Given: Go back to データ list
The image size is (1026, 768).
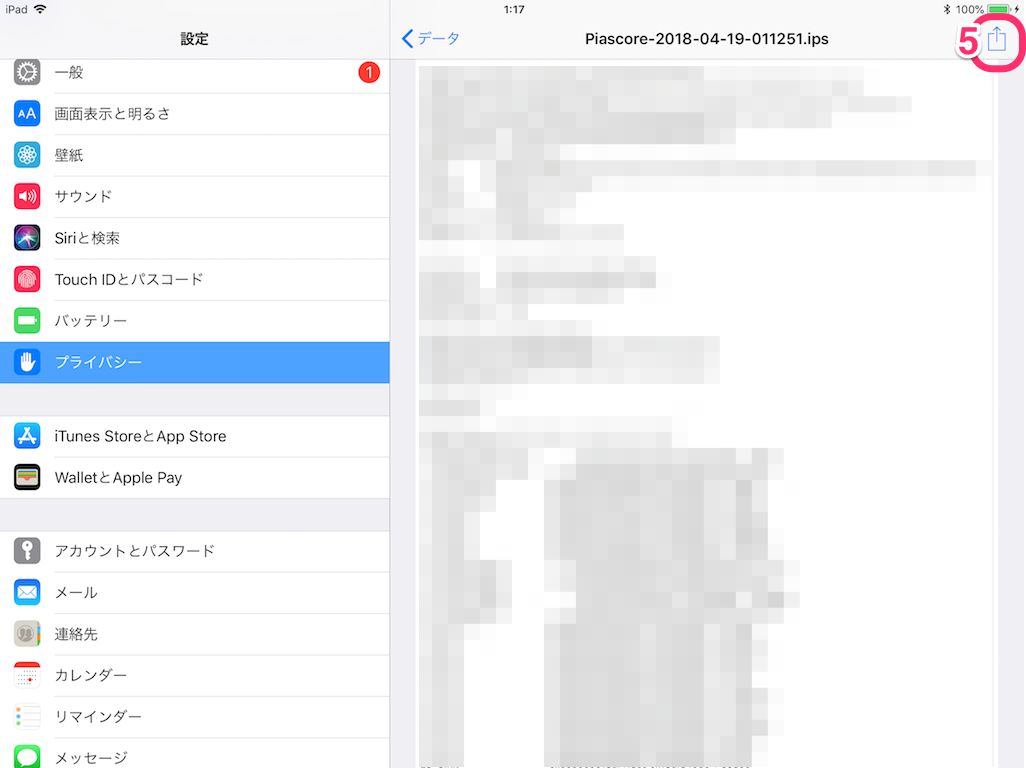Looking at the screenshot, I should click(431, 39).
